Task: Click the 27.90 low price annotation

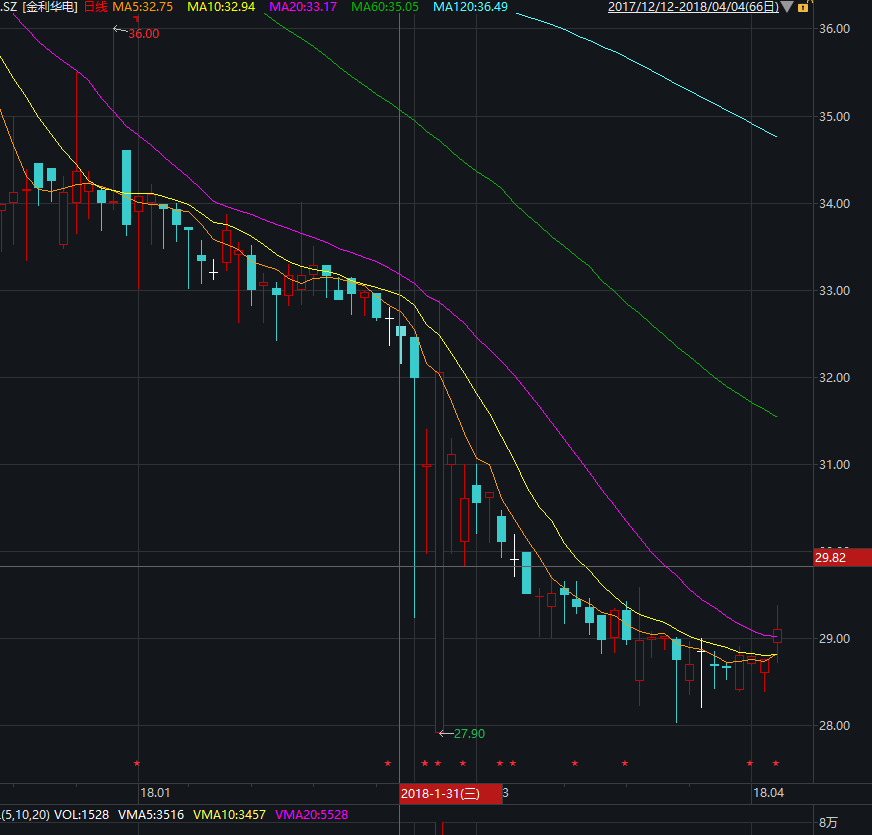Action: (469, 734)
